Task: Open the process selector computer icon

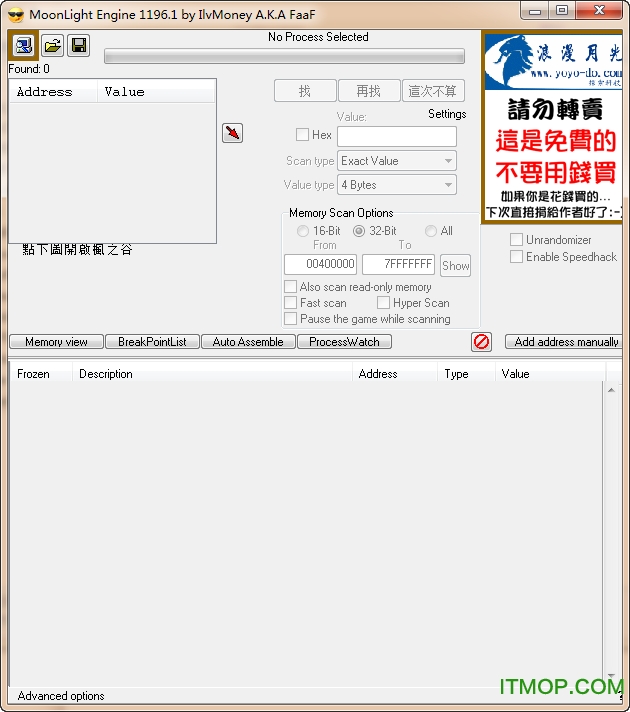Action: tap(23, 45)
